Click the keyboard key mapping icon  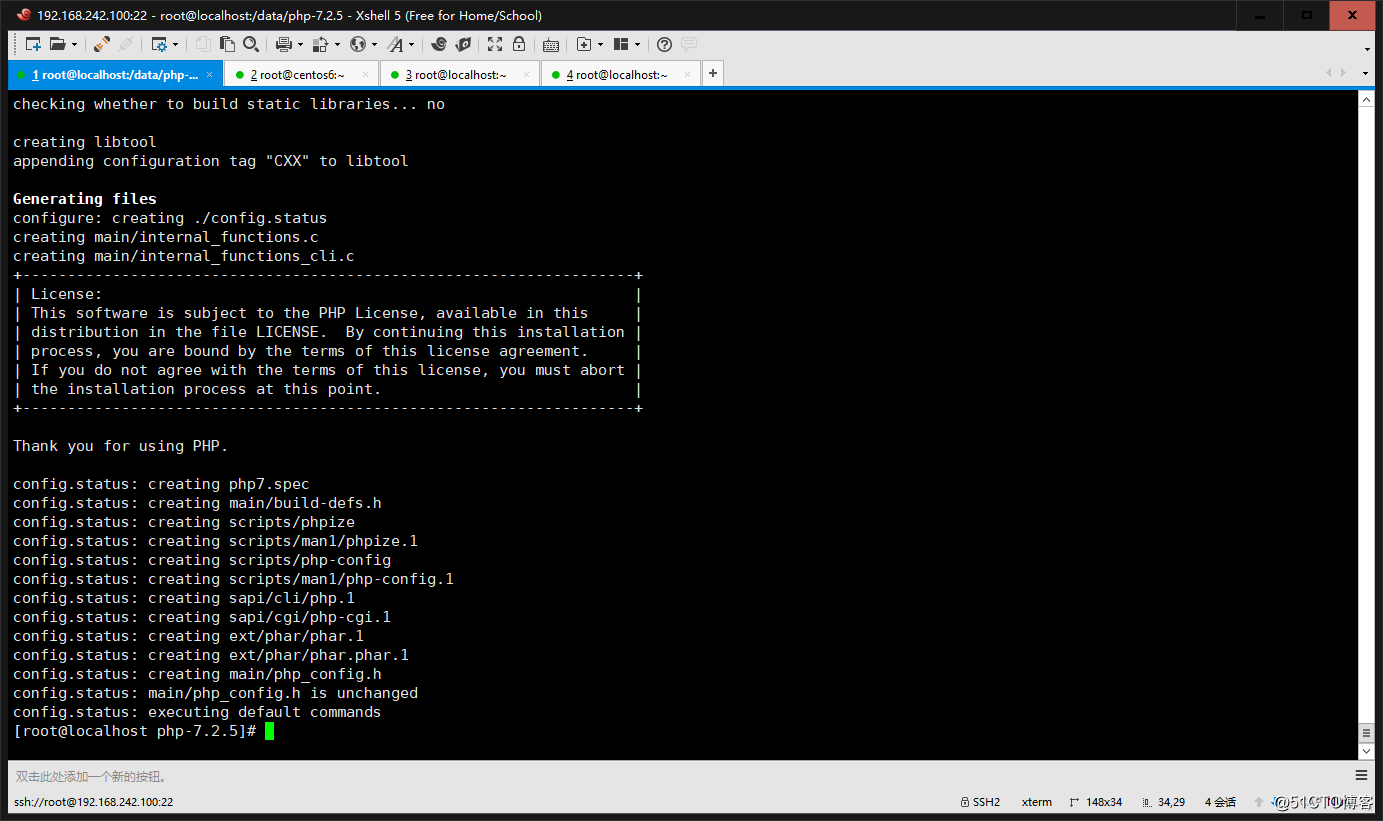pos(551,45)
